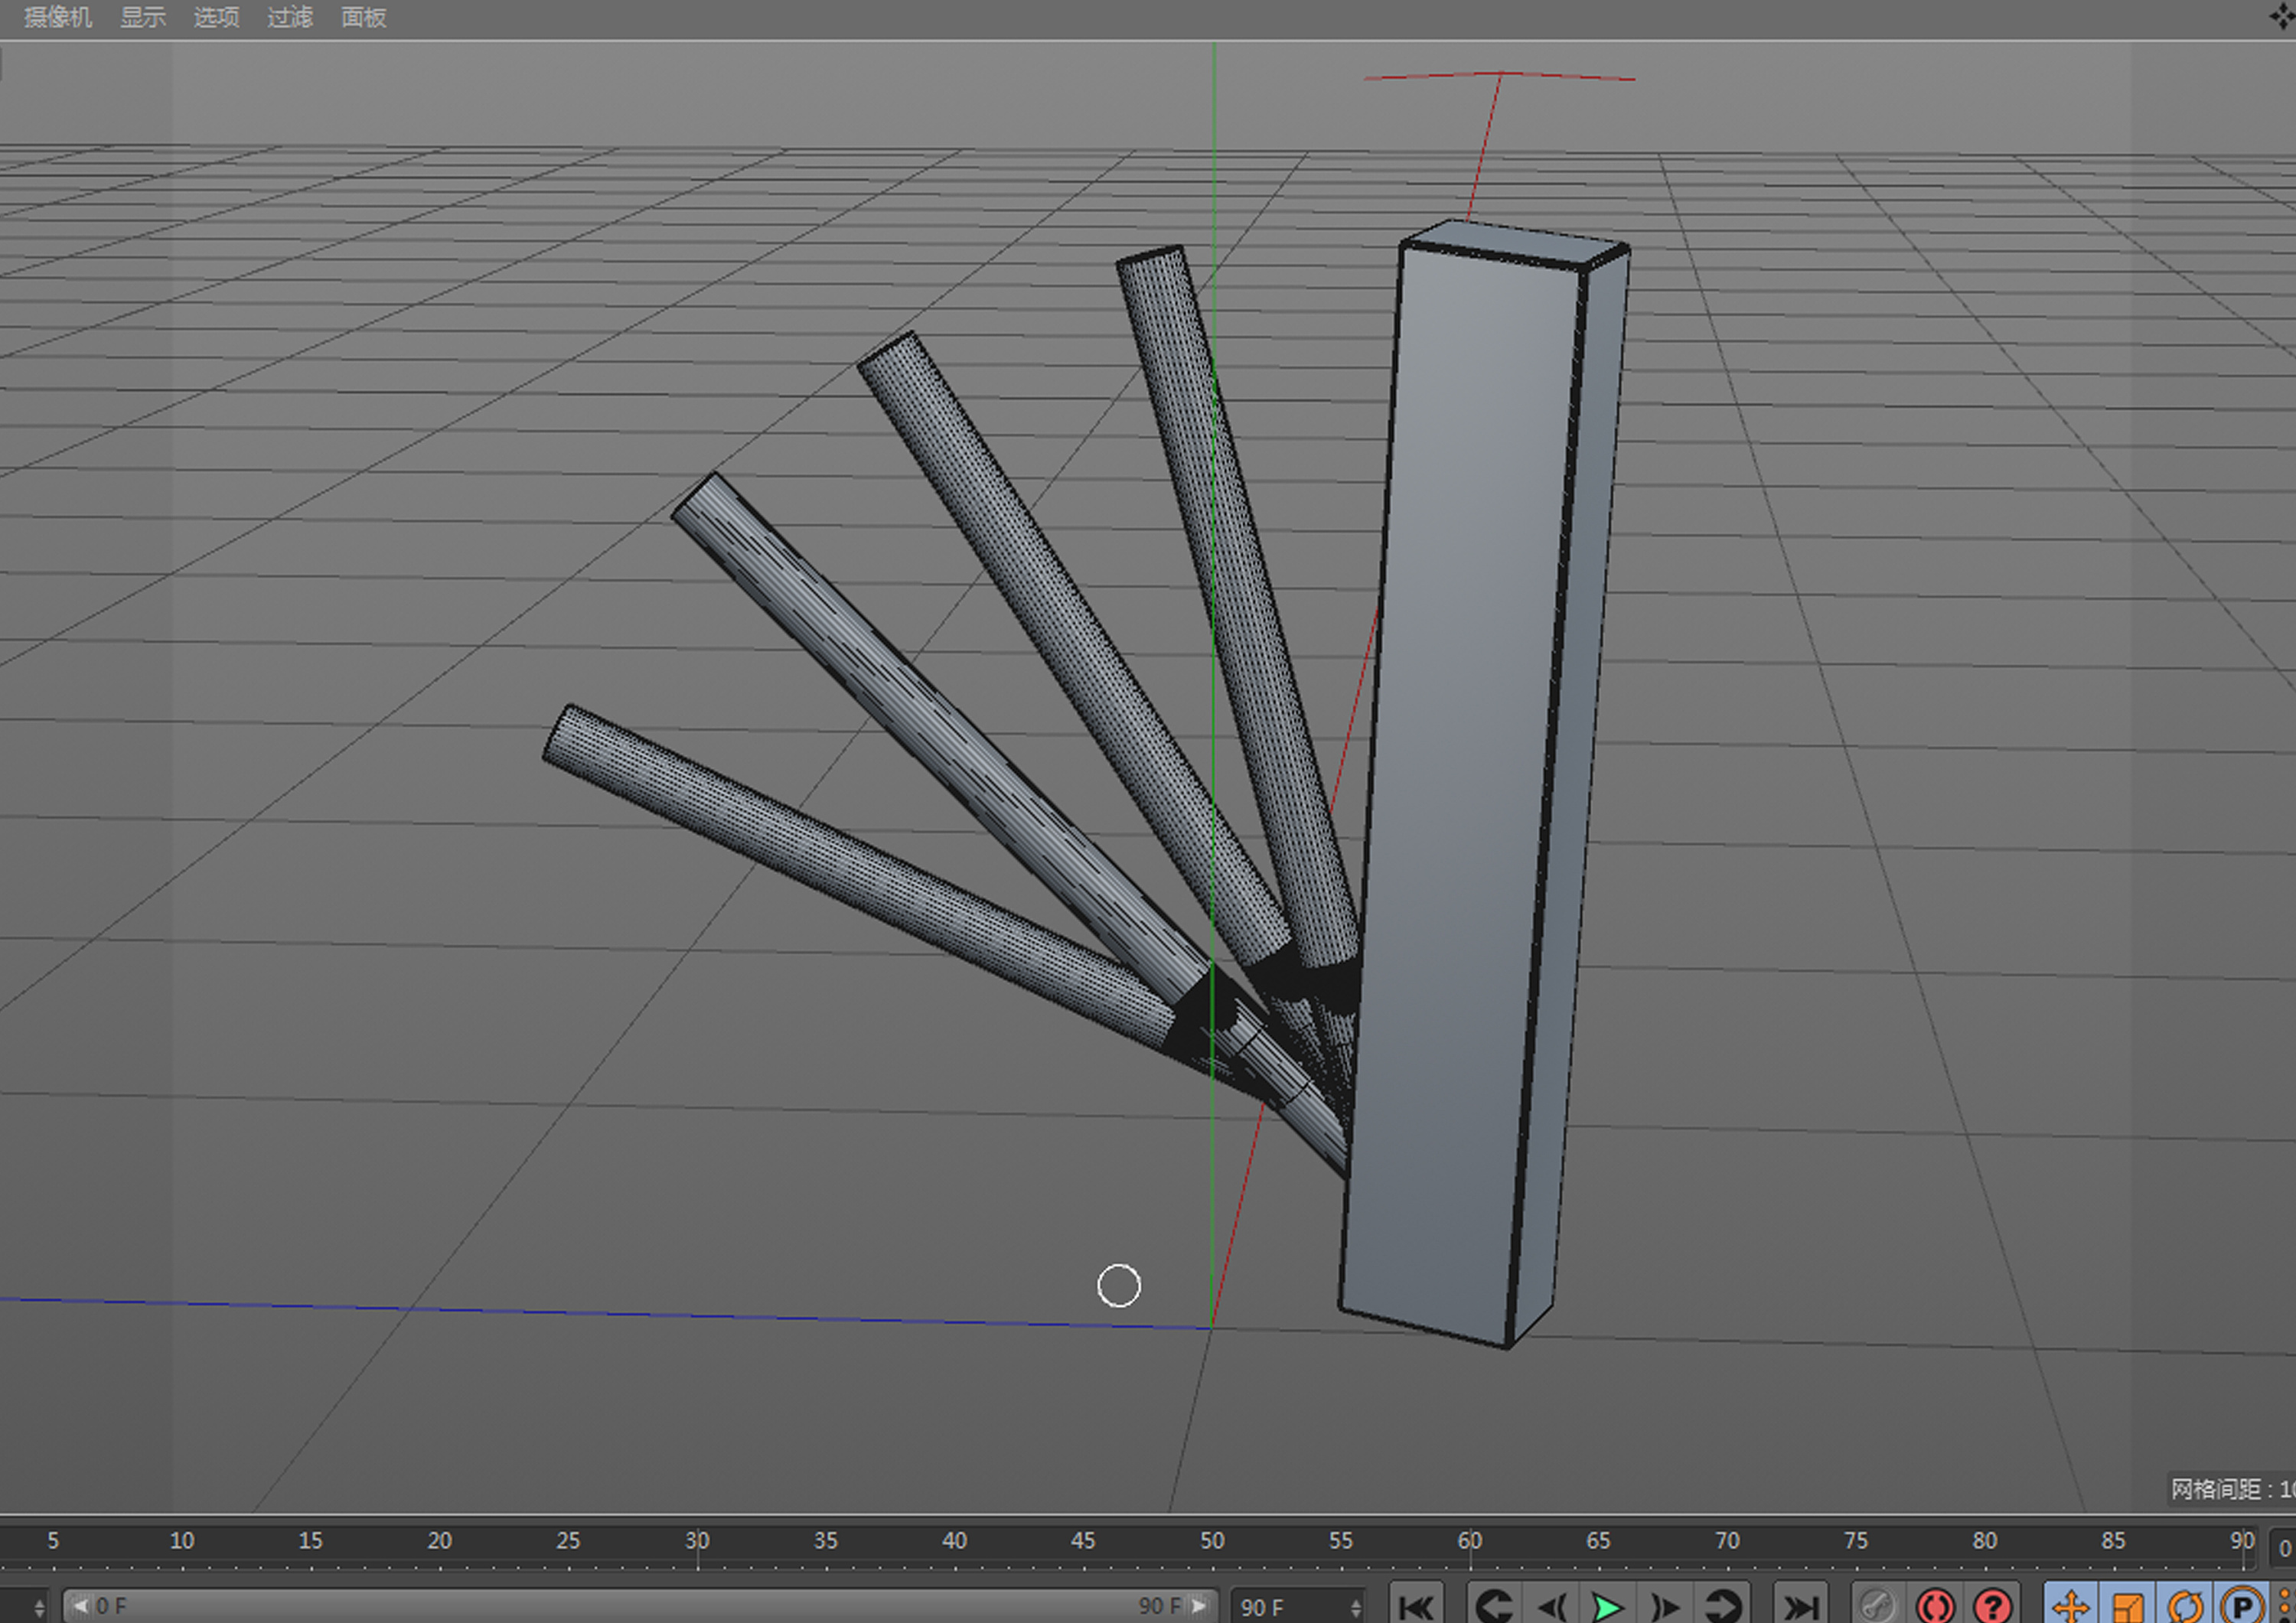Click left arrow handle of range slider
This screenshot has height=1623, width=2296.
point(80,1606)
